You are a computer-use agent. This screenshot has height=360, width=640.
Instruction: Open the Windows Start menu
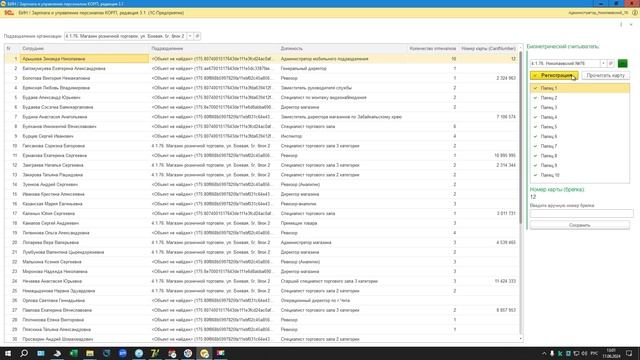pyautogui.click(x=8, y=353)
